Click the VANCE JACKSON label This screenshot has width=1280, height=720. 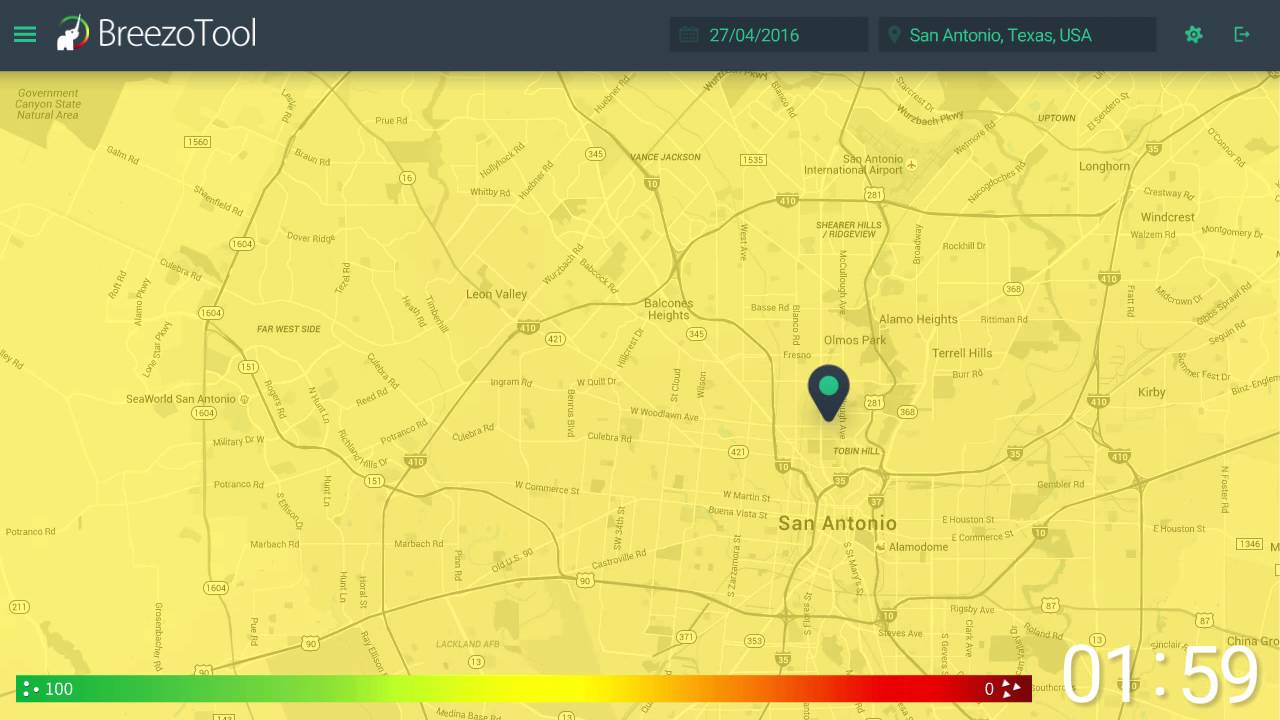click(x=666, y=157)
